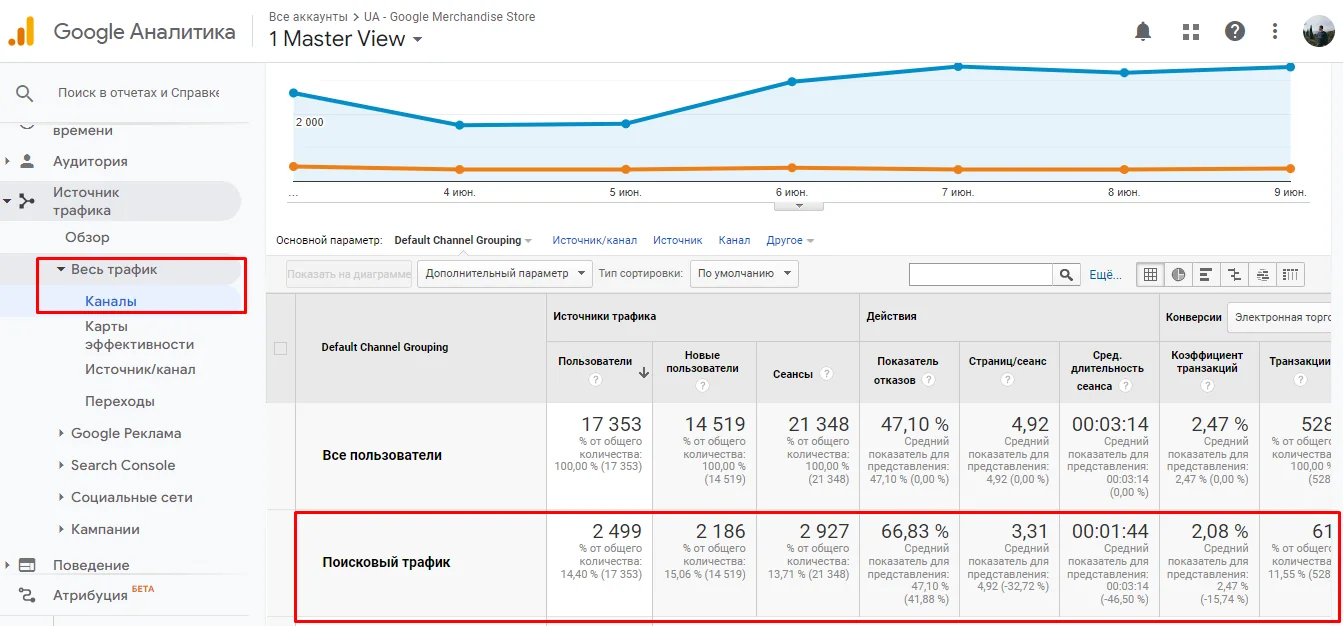Click Показать на диаграмме button
1343x626 pixels.
point(349,274)
